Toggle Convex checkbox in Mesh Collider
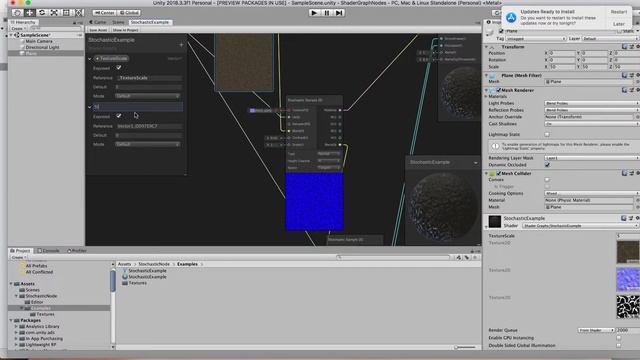640x360 pixels. tap(547, 180)
